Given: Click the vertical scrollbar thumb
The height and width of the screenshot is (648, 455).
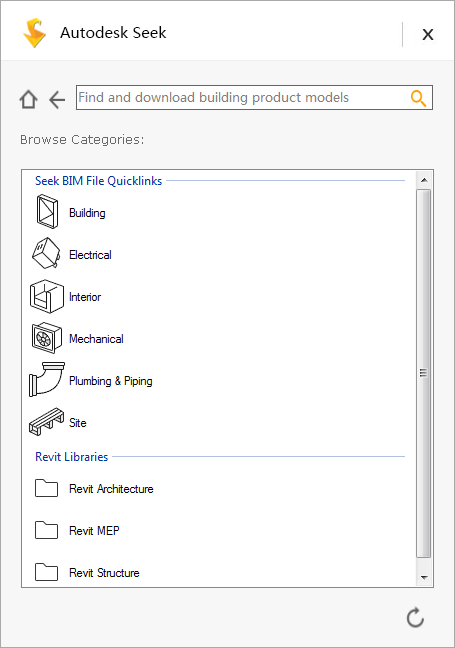Looking at the screenshot, I should pos(424,374).
